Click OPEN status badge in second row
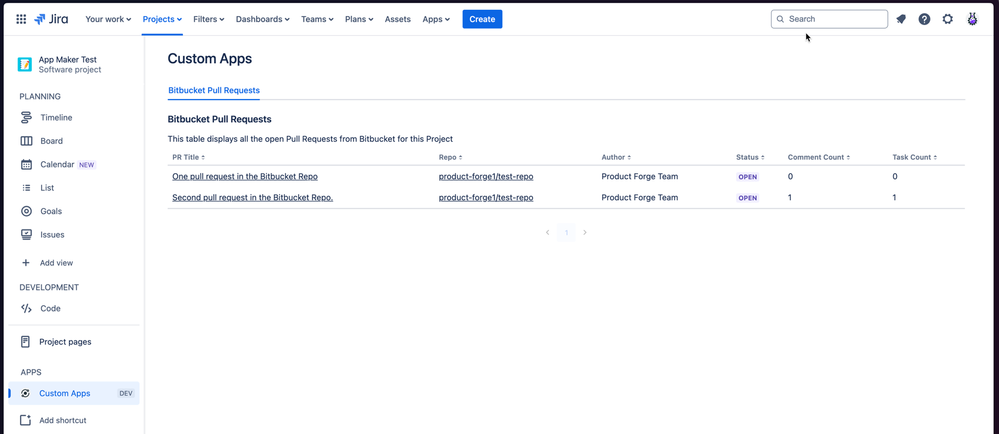Screen dimensions: 999x434 [x=747, y=198]
